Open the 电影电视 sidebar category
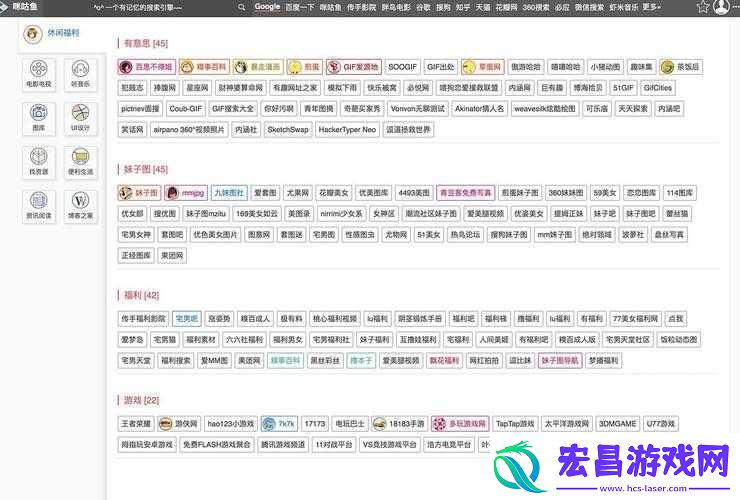This screenshot has width=740, height=500. click(x=39, y=75)
